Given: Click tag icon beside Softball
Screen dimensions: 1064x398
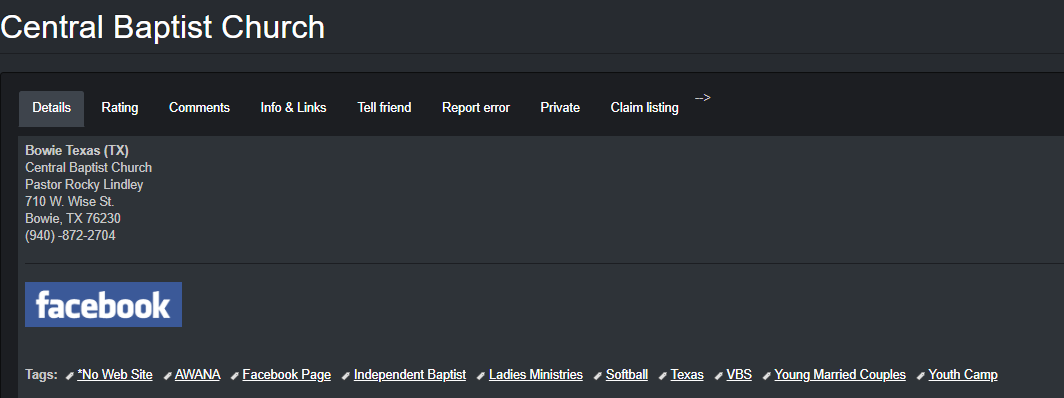Looking at the screenshot, I should click(x=598, y=376).
